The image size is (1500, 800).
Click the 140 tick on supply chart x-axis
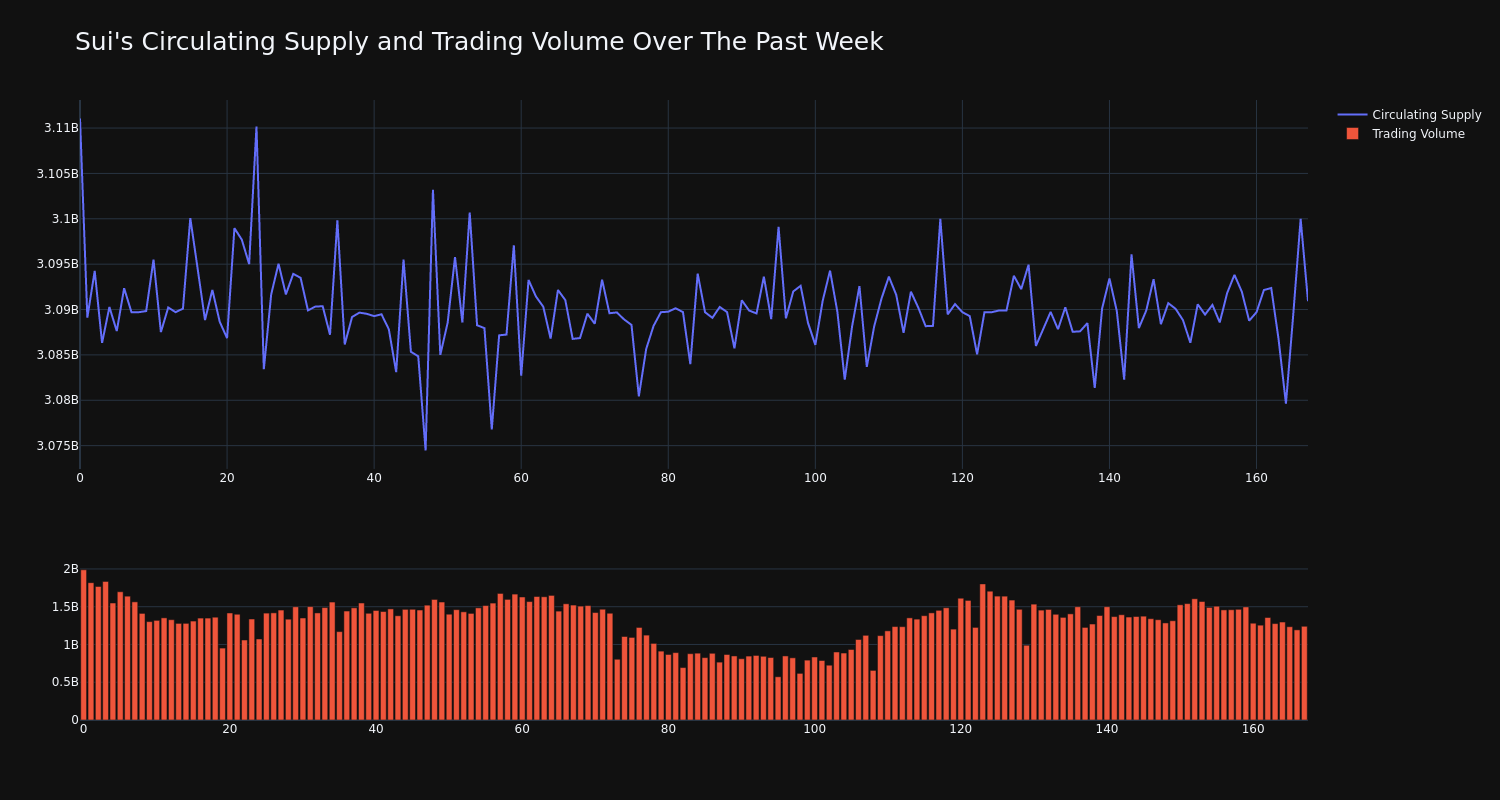pyautogui.click(x=1109, y=478)
